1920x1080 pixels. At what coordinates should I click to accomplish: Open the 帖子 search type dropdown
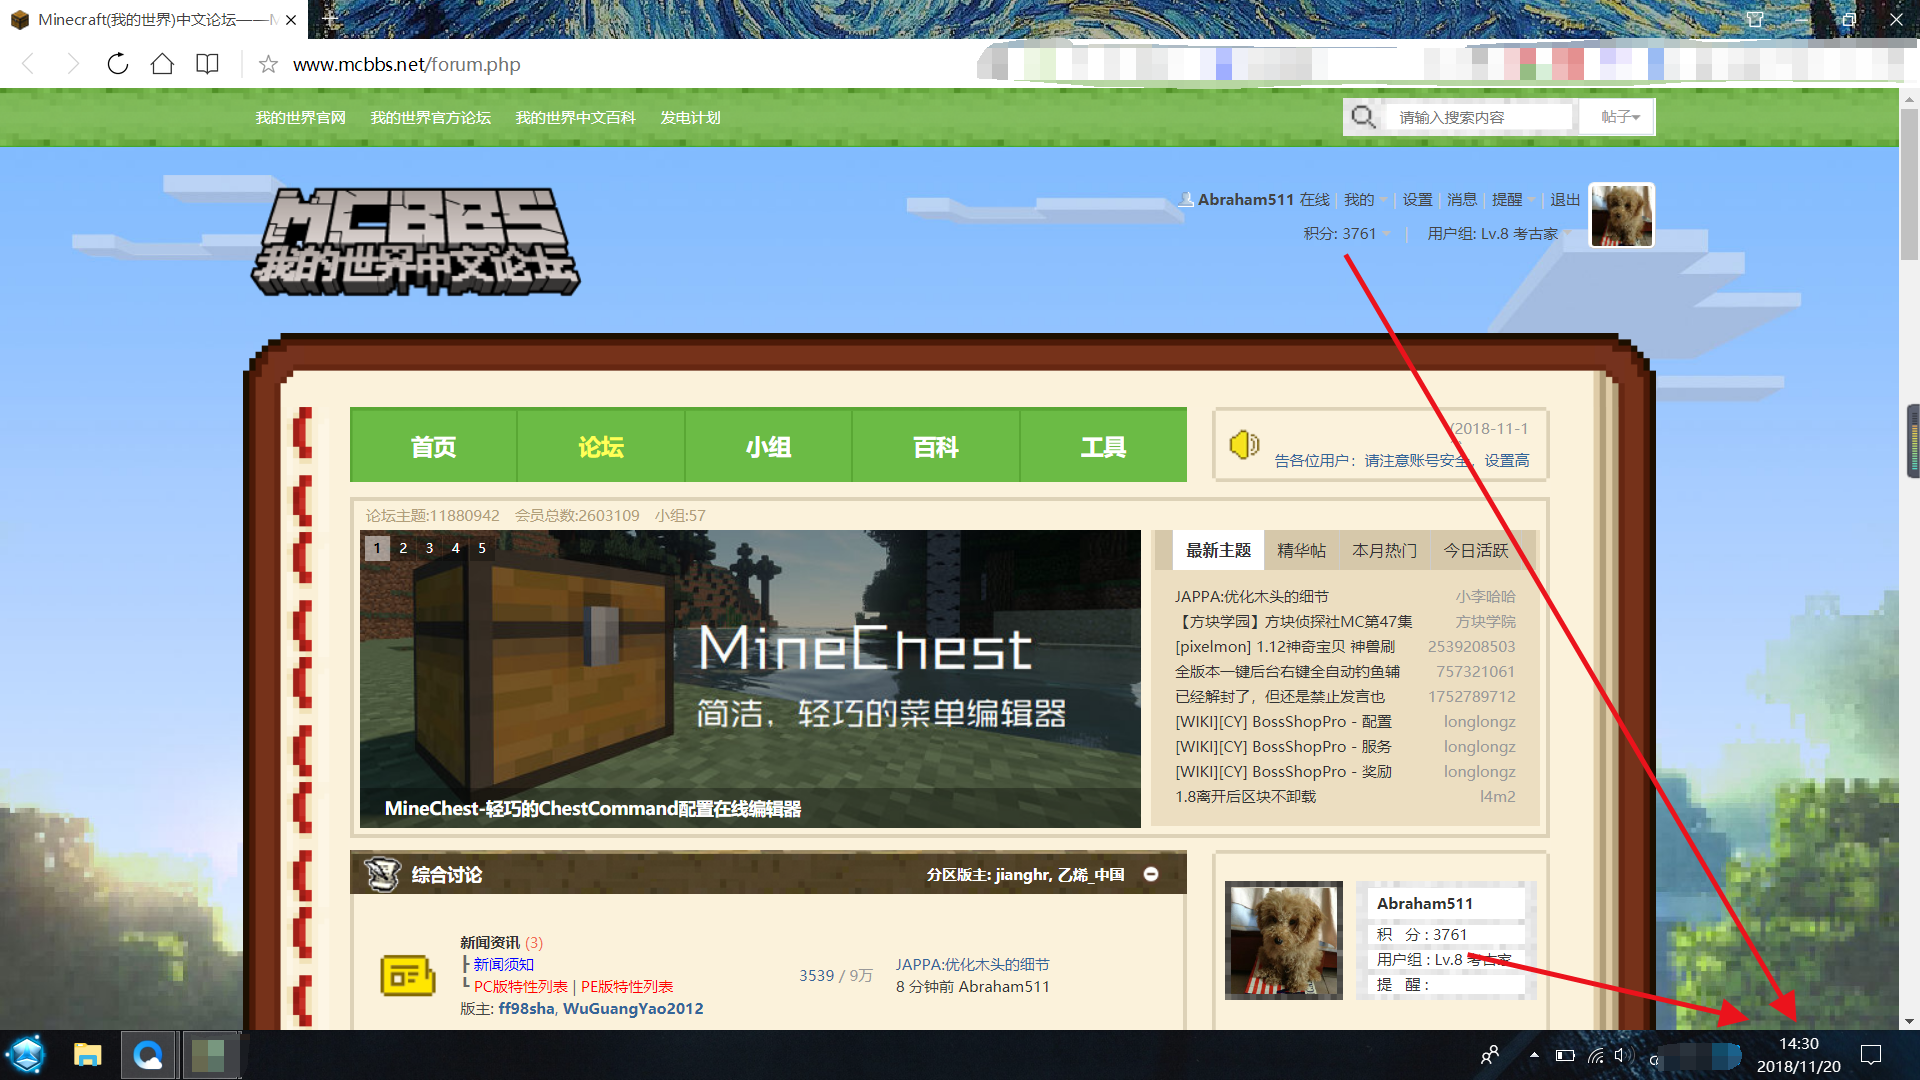point(1619,117)
